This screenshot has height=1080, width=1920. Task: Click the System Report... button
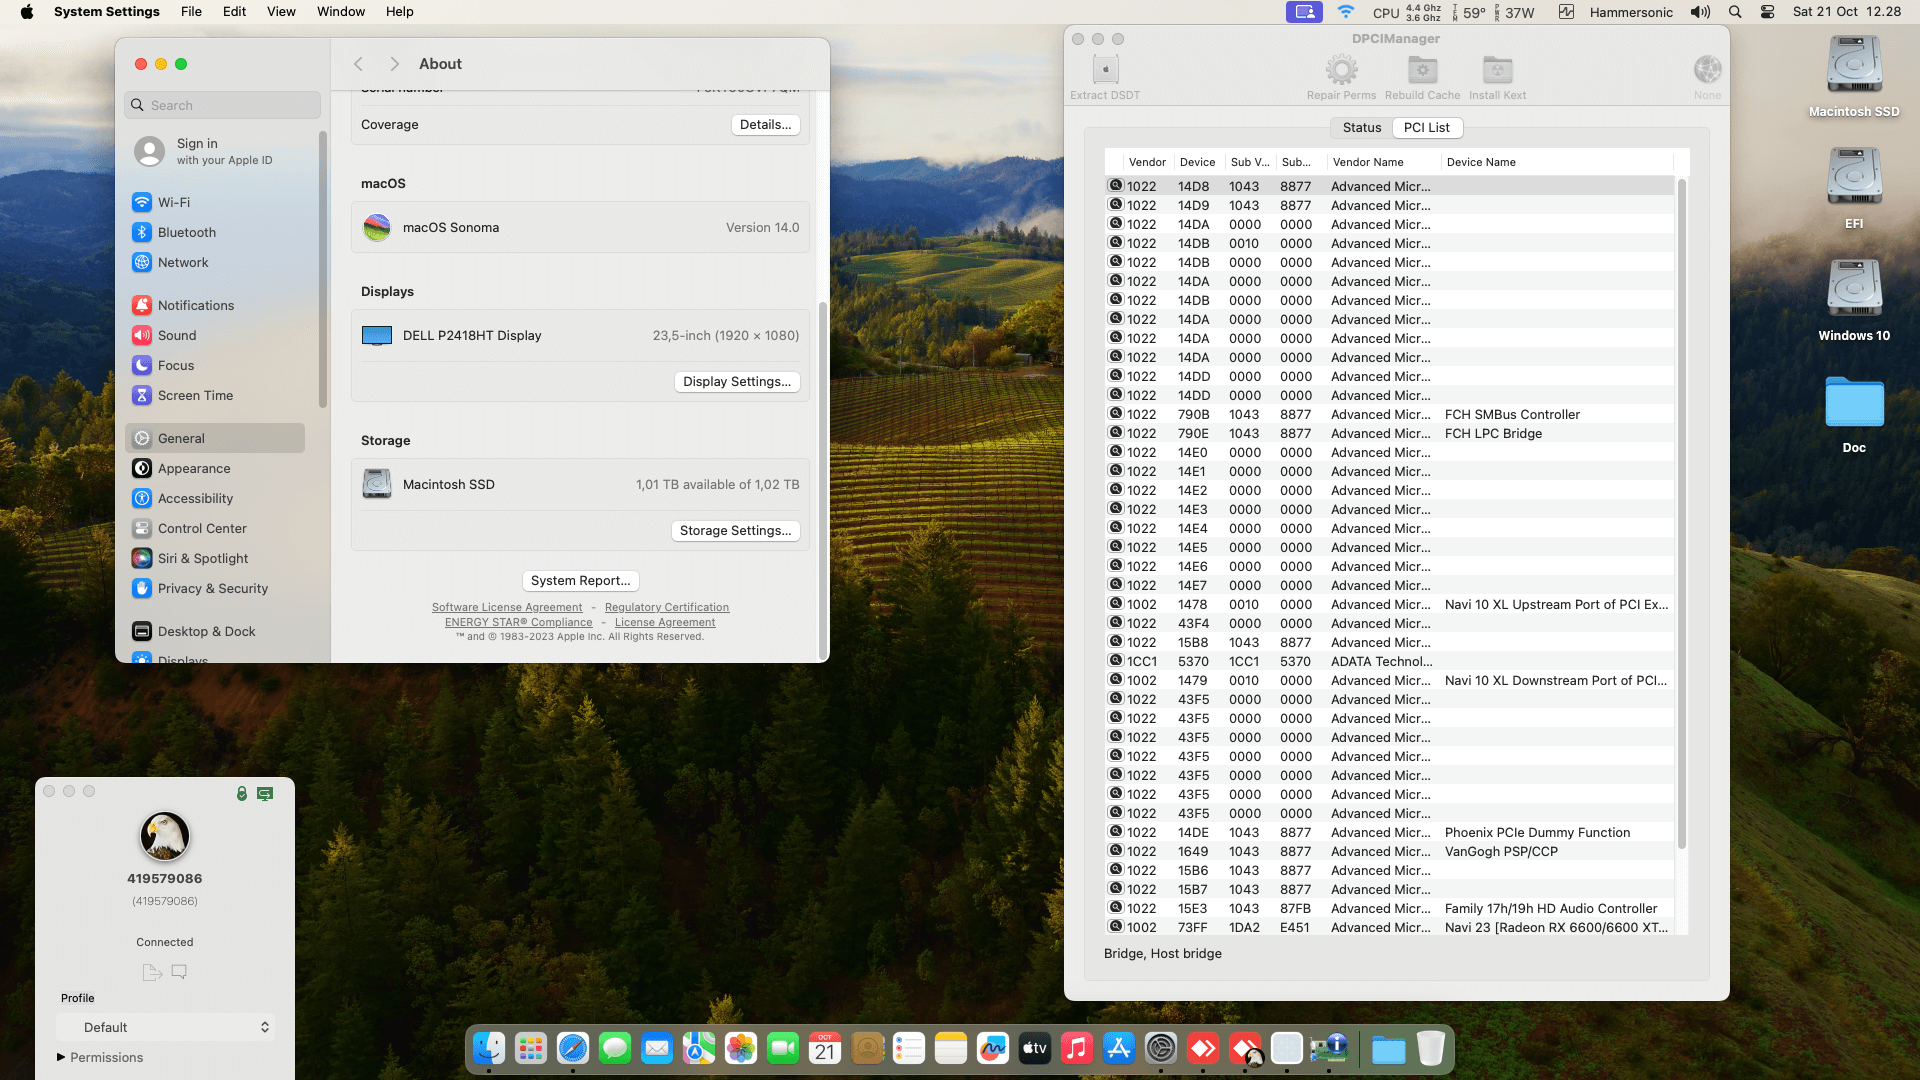point(580,581)
